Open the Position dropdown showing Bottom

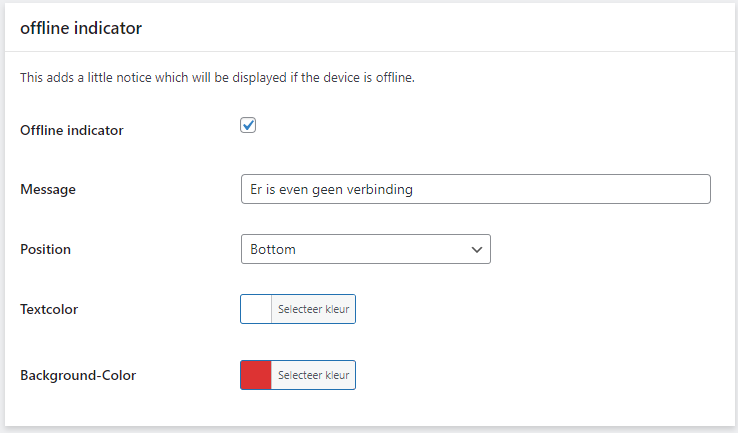[x=366, y=249]
